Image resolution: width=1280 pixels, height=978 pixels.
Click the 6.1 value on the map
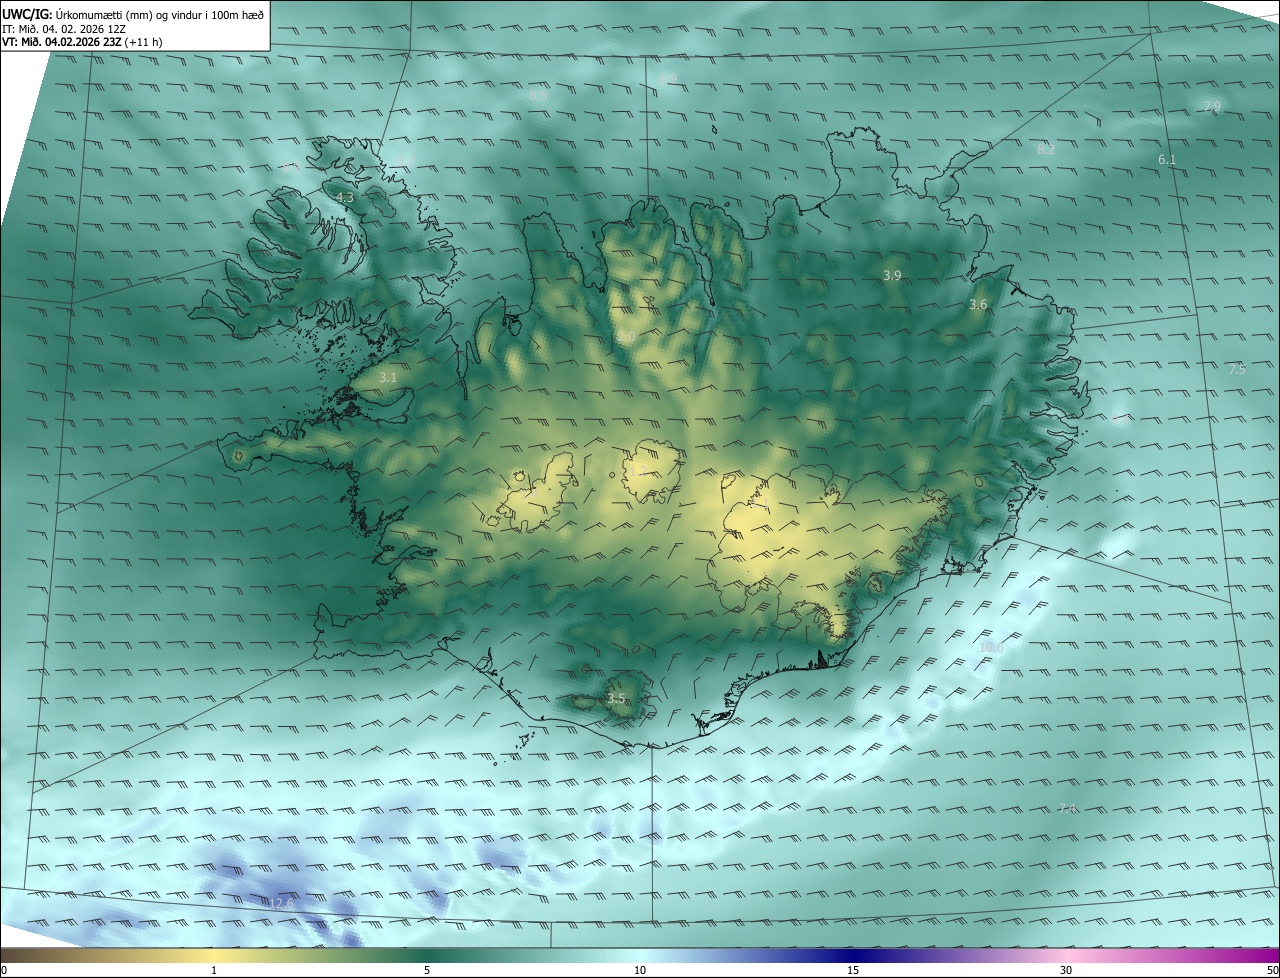(x=1167, y=159)
